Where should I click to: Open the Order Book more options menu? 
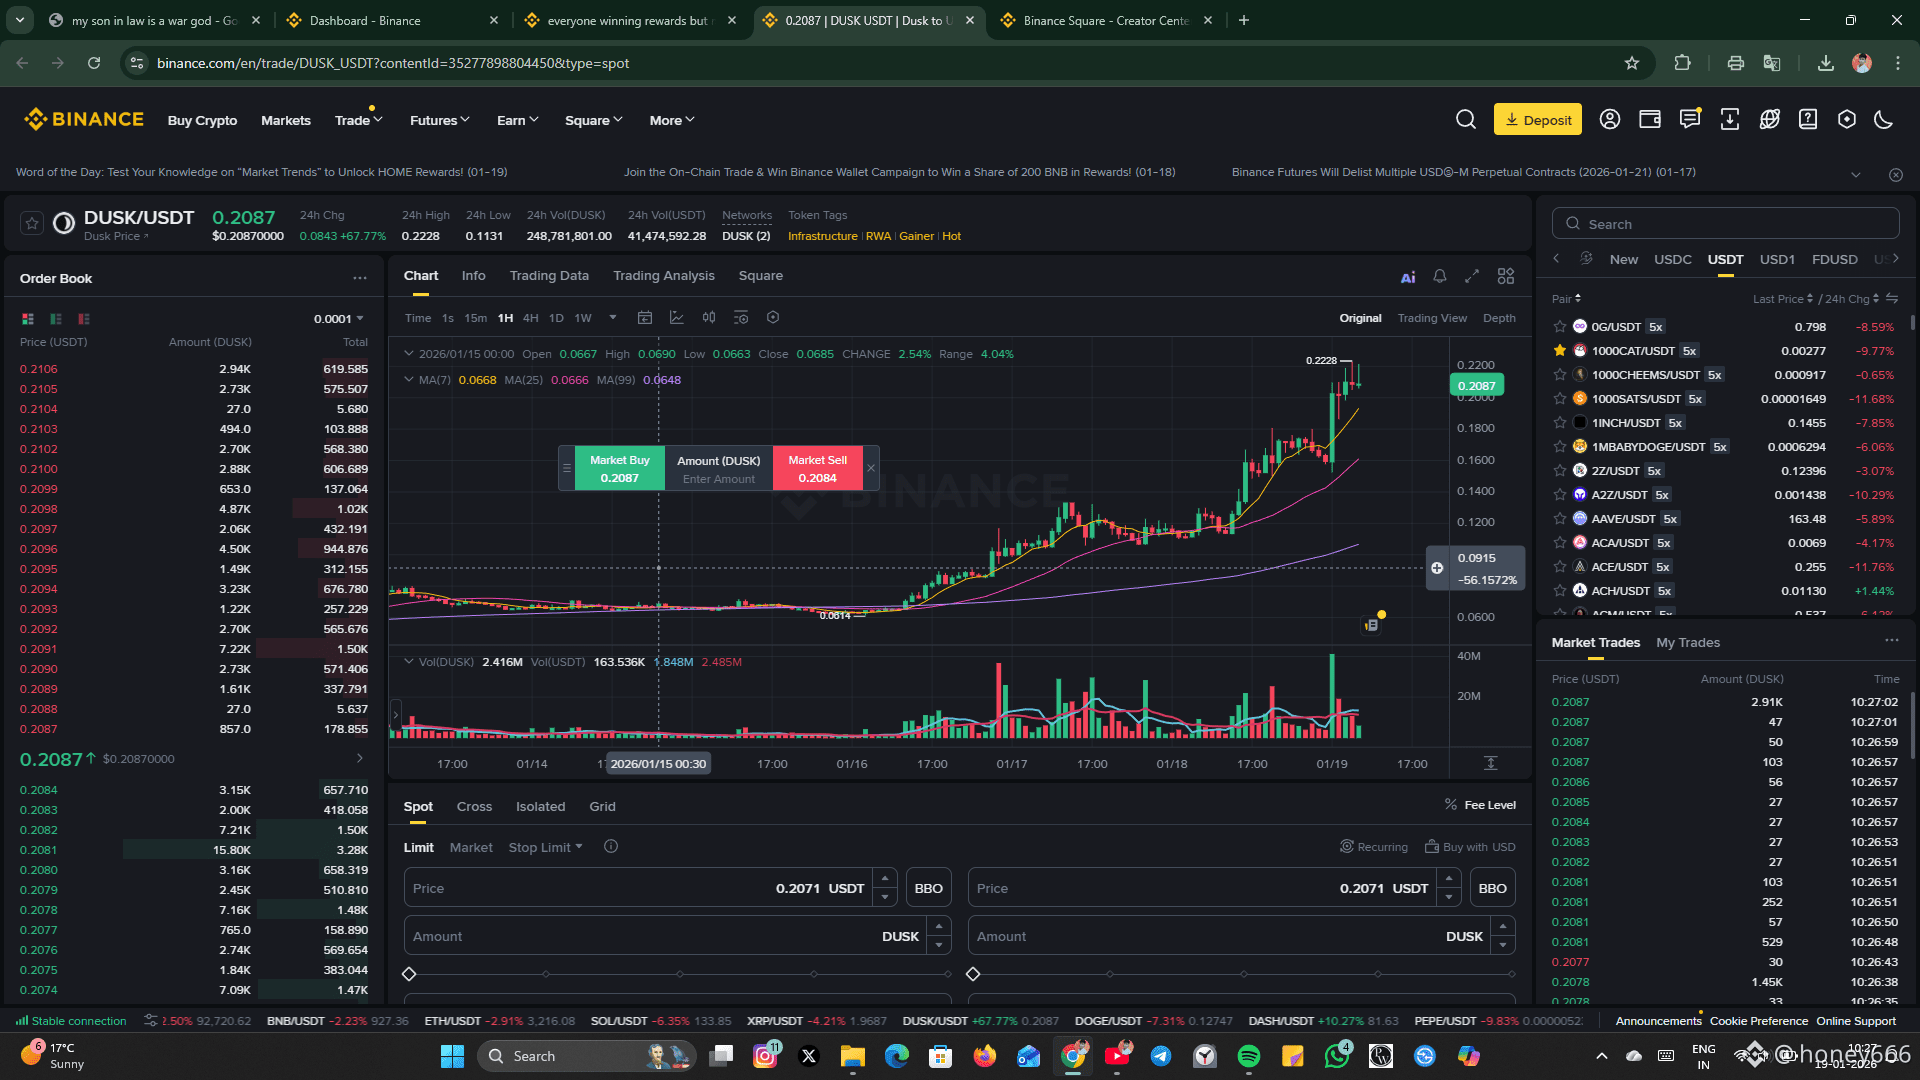tap(360, 278)
